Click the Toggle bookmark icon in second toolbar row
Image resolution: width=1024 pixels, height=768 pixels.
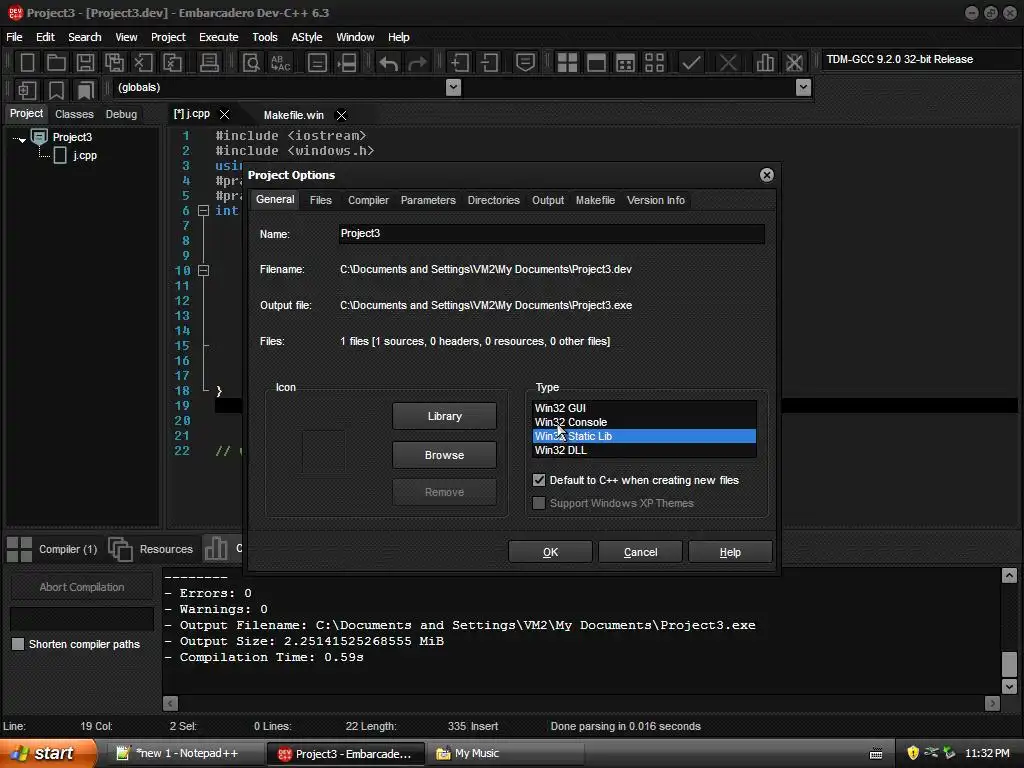(56, 89)
